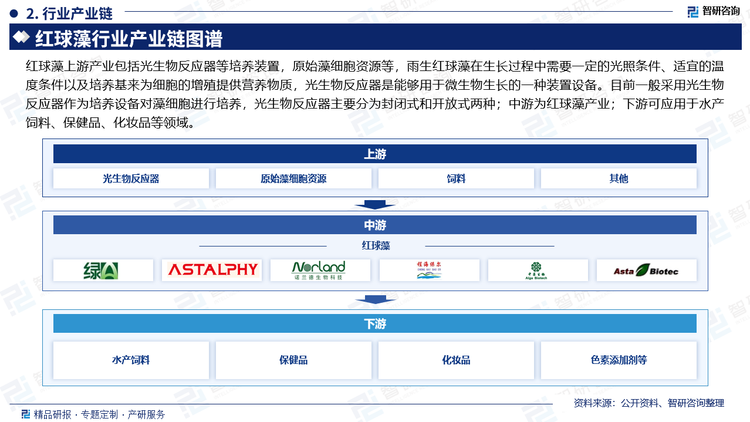
Task: Select the 光生物反应器 box
Action: (131, 178)
